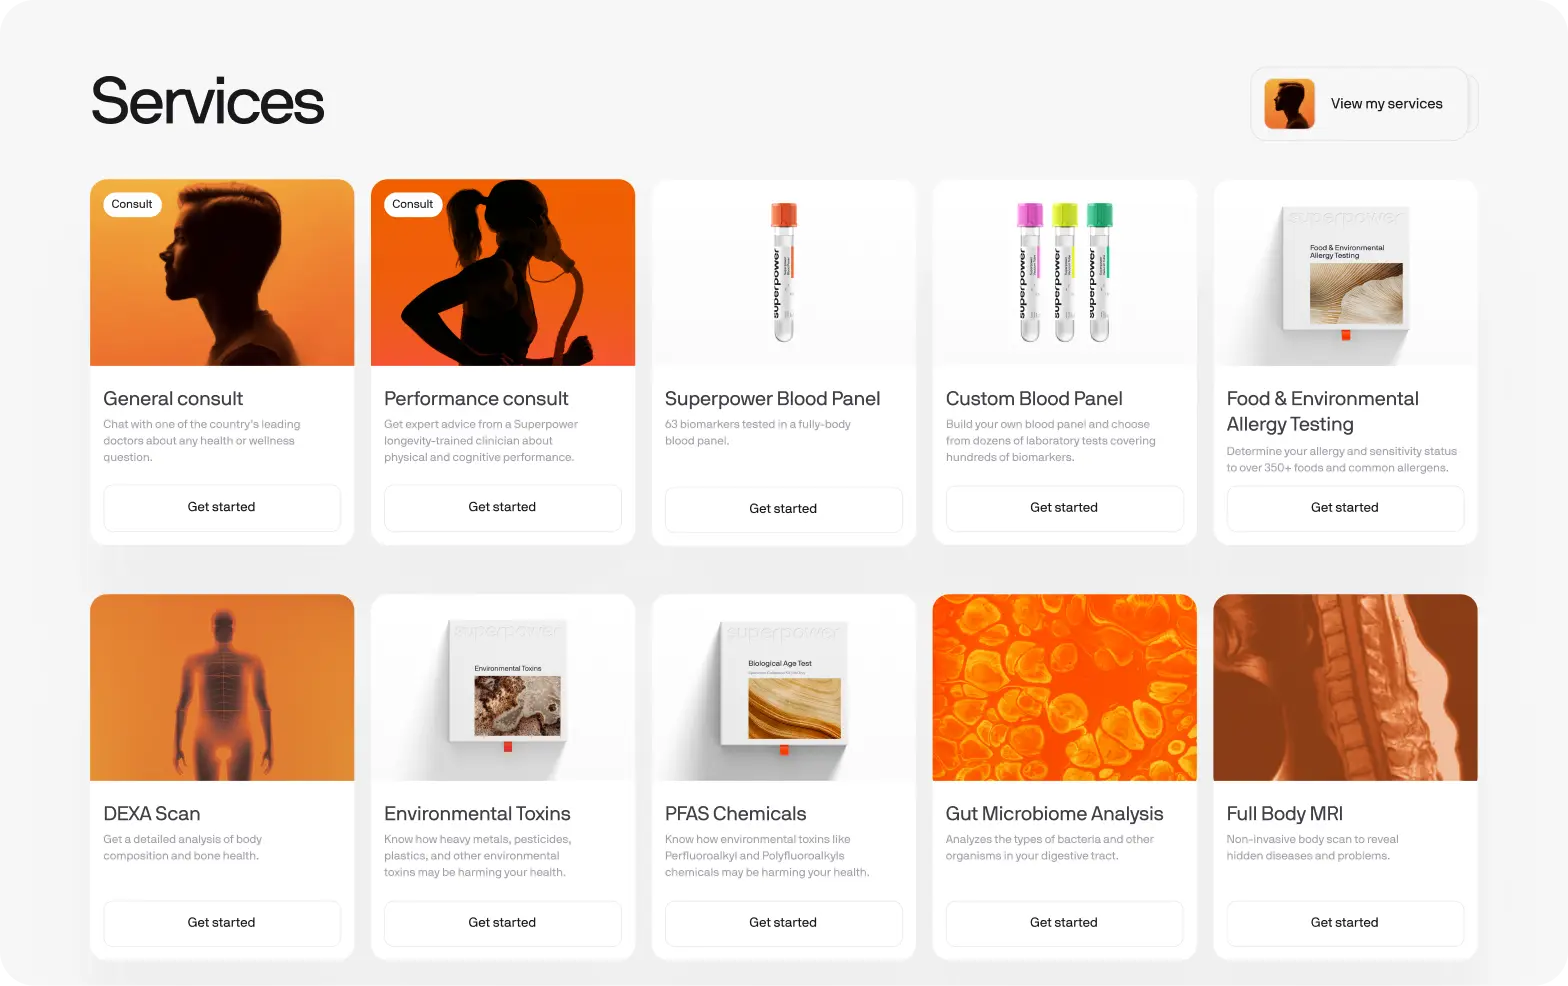Click the Consult tag on General consult
The height and width of the screenshot is (986, 1568).
point(132,204)
